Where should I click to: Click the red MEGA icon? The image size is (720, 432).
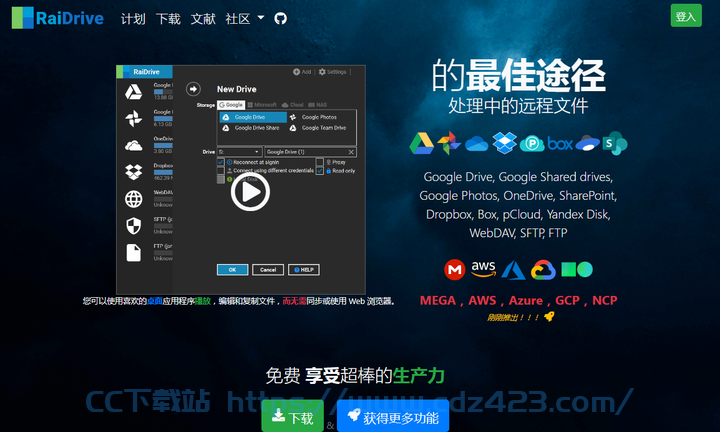click(455, 269)
